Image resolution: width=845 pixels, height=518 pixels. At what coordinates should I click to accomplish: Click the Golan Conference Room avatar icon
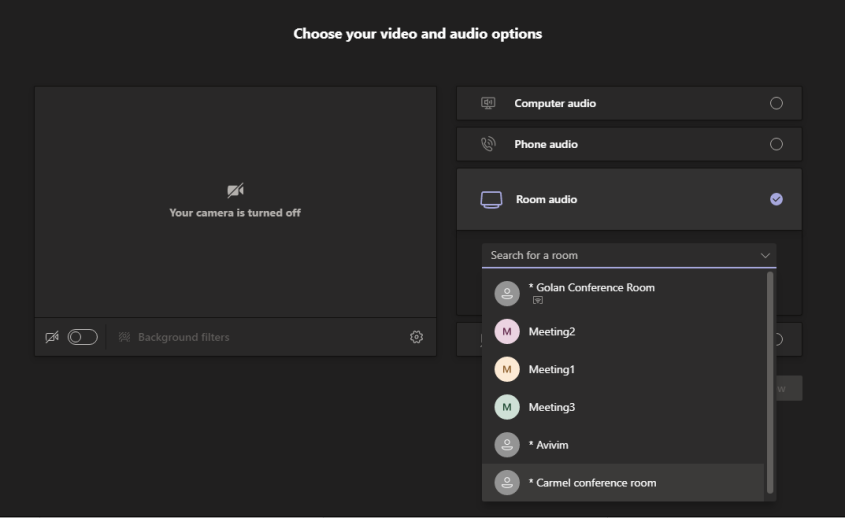507,293
